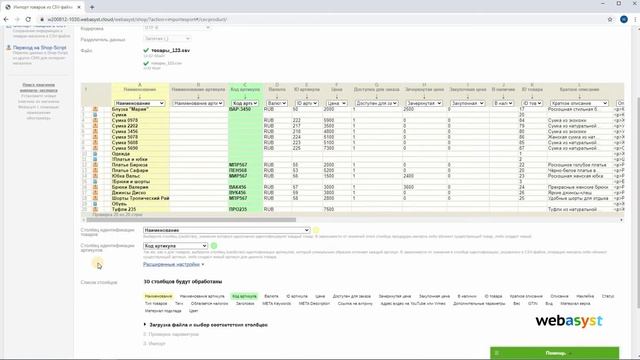
Task: Click the product icon in the Юбка Вальс row
Action: click(95, 176)
